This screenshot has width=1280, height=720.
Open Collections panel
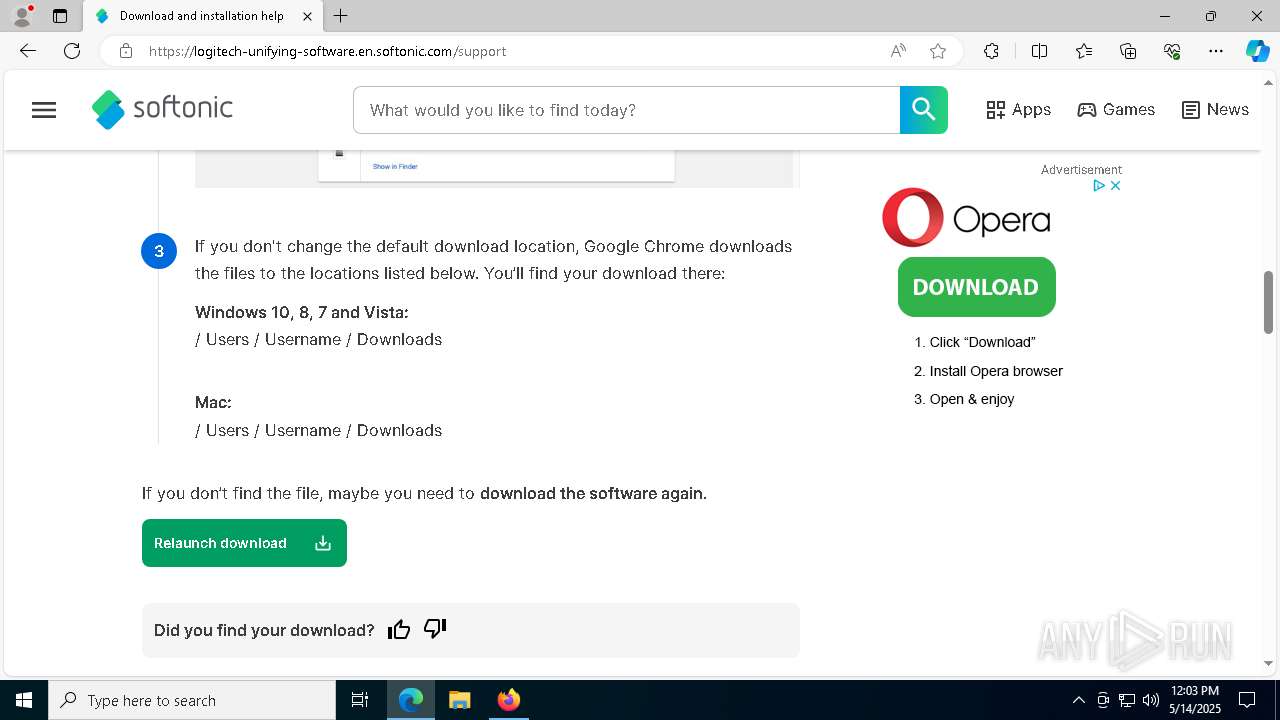click(1128, 51)
